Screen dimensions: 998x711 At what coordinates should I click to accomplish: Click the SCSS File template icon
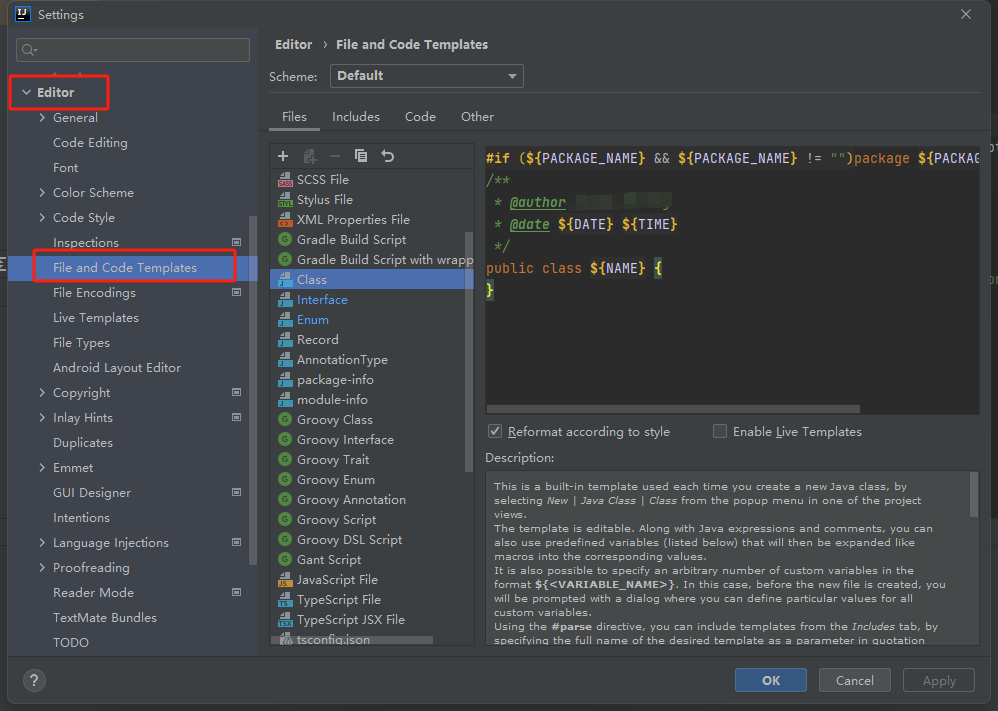pyautogui.click(x=285, y=180)
